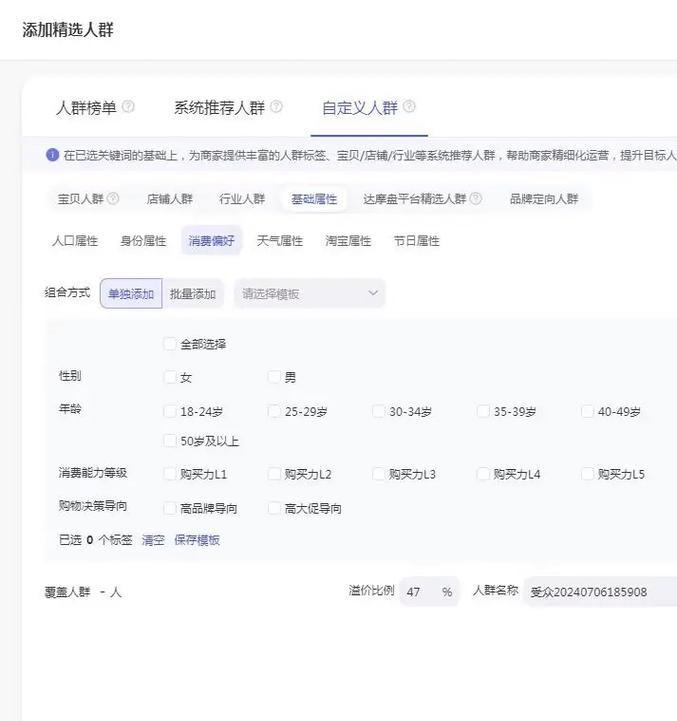Screen dimensions: 677x721
Task: Check the 男 gender checkbox
Action: [274, 377]
